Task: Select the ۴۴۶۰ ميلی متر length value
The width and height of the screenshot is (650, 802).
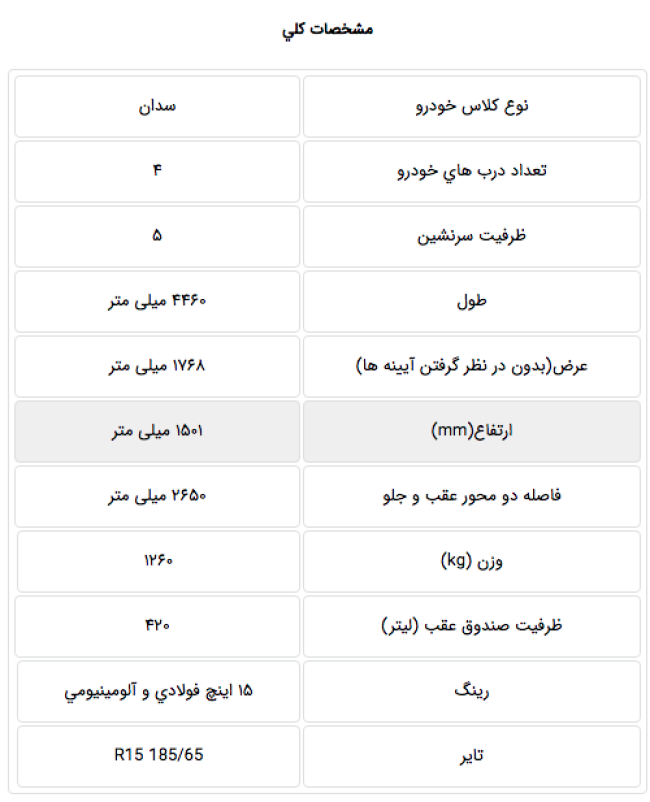Action: 158,301
